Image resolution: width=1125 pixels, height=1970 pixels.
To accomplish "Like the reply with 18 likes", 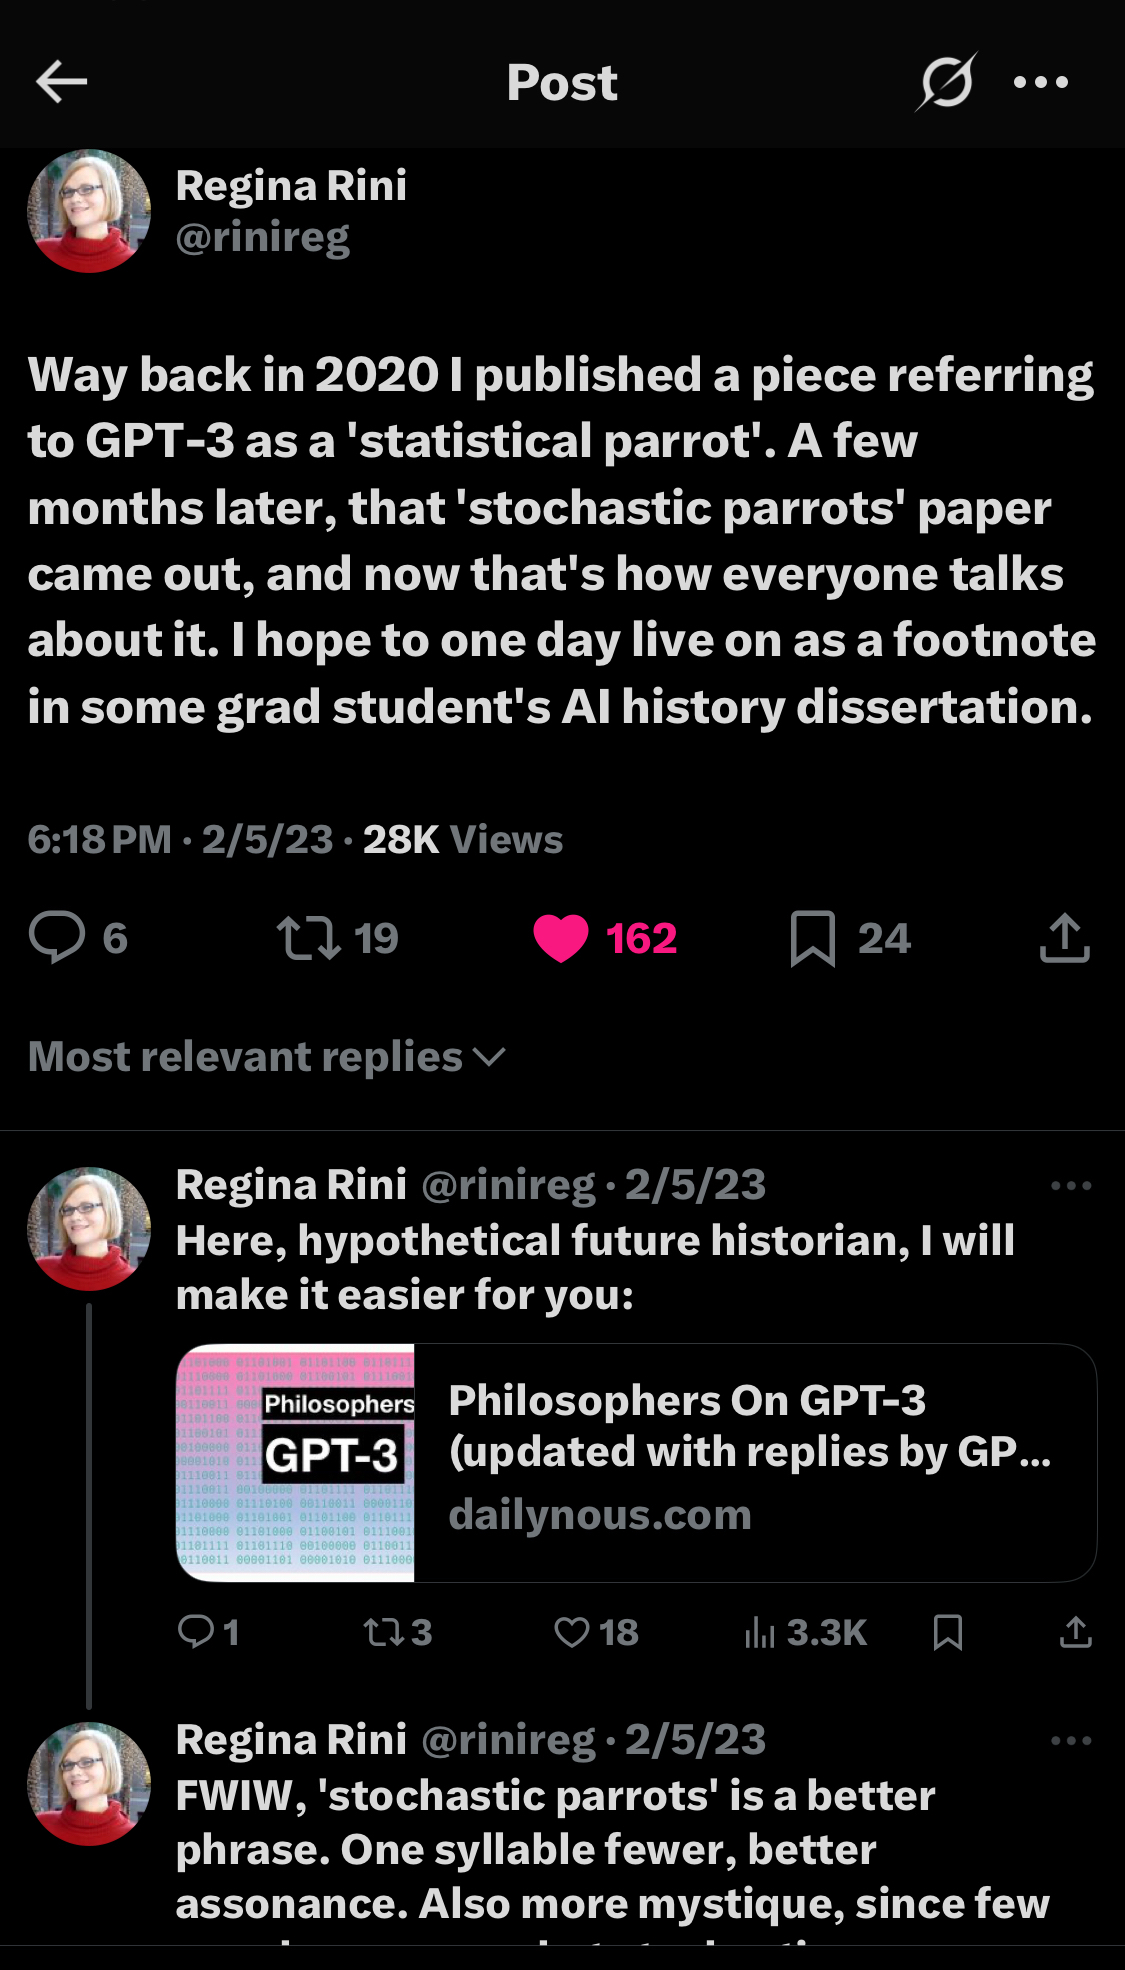I will point(572,1632).
